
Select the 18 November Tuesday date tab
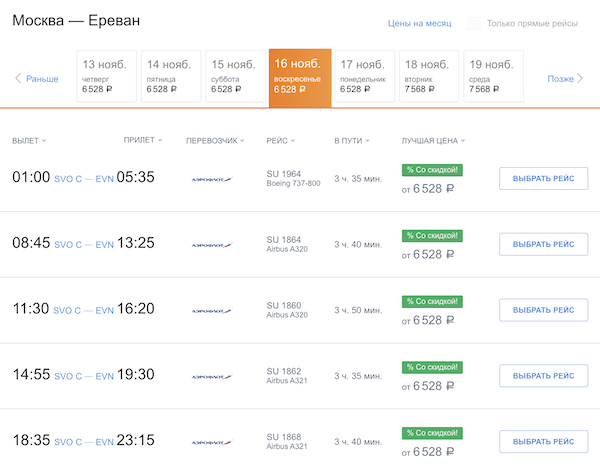(x=429, y=76)
